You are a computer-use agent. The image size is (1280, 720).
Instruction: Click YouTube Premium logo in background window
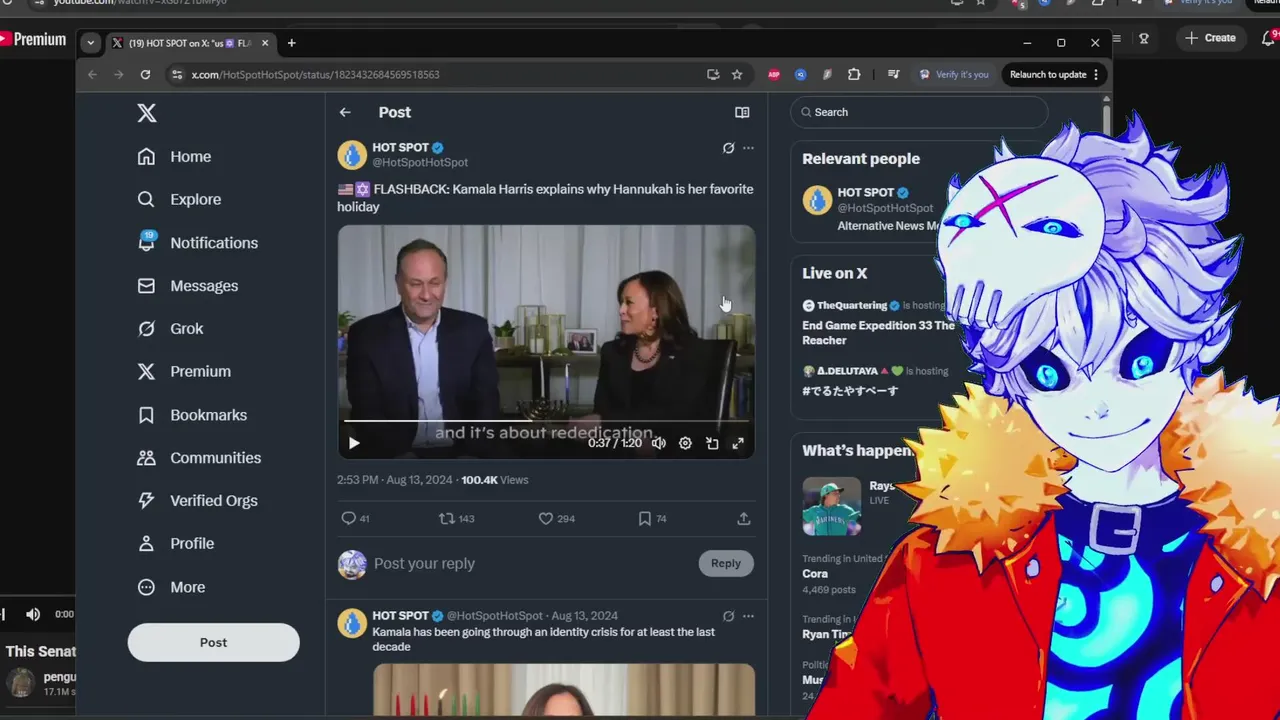[33, 39]
